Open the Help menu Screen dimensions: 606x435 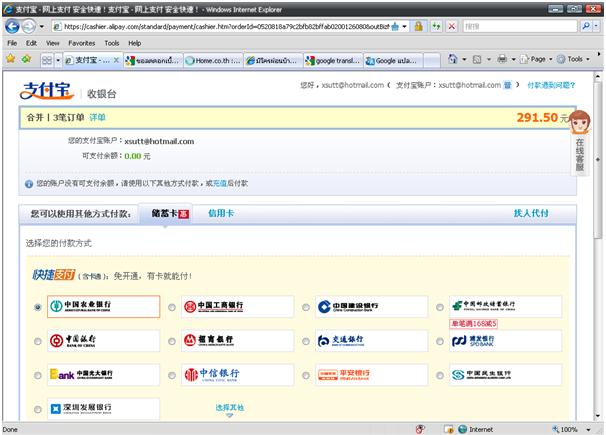coord(134,43)
